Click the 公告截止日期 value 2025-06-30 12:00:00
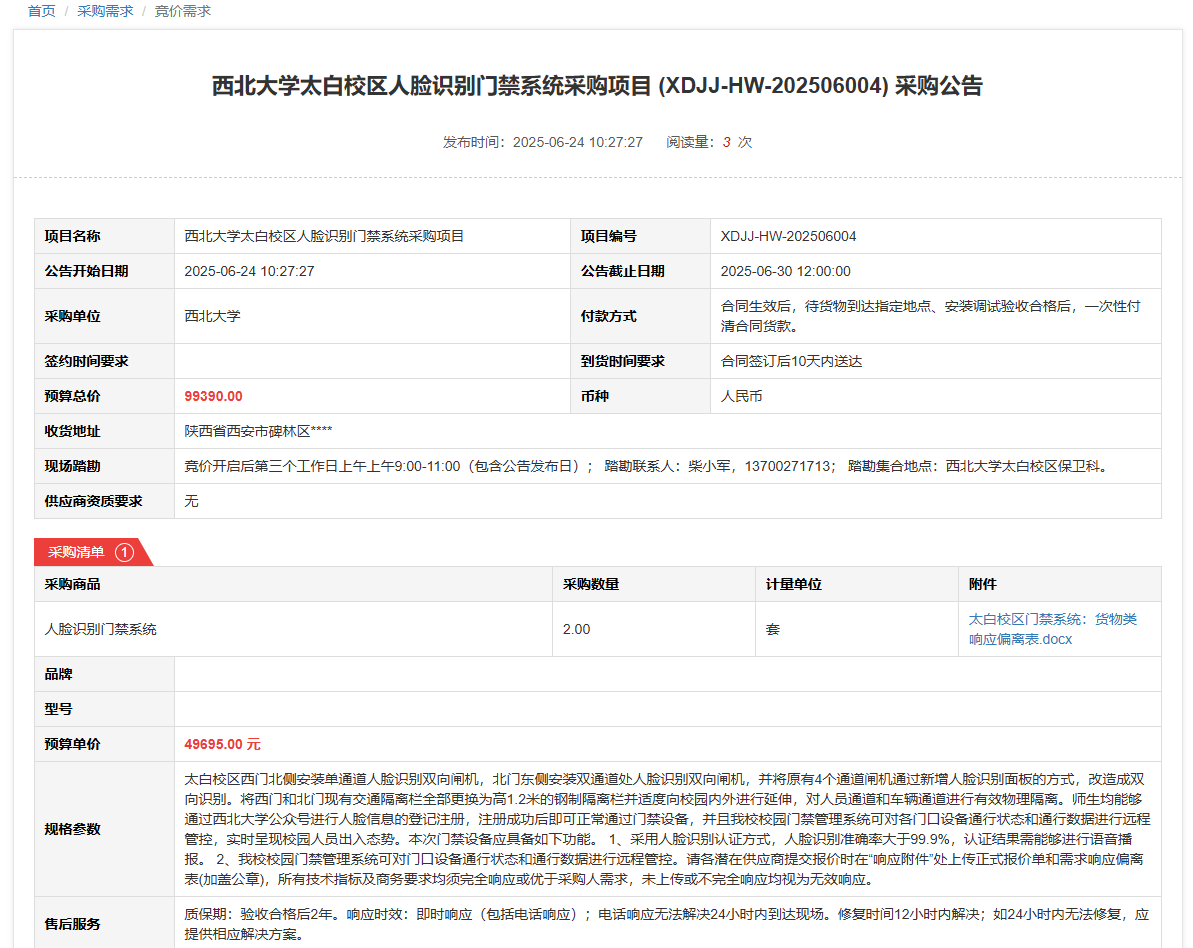 click(x=785, y=272)
